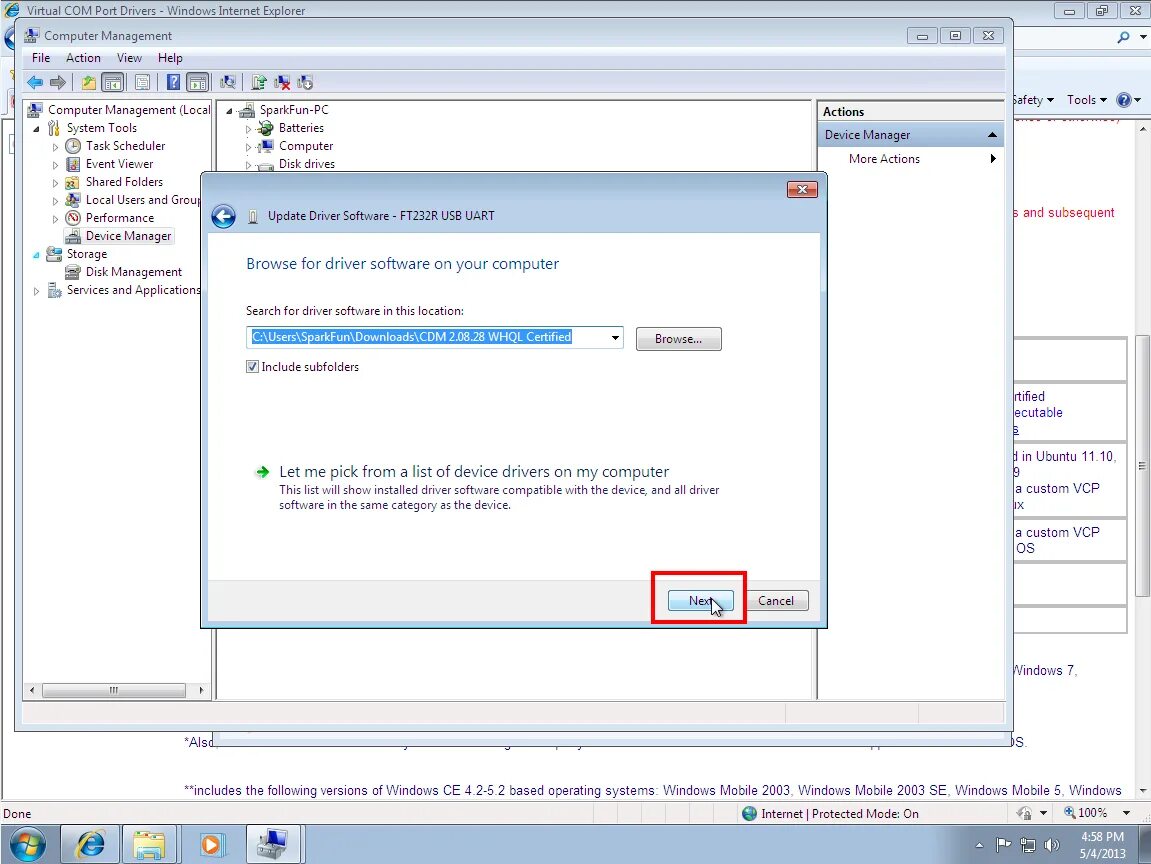The width and height of the screenshot is (1151, 864).
Task: Expand the Computer device category
Action: coord(248,147)
